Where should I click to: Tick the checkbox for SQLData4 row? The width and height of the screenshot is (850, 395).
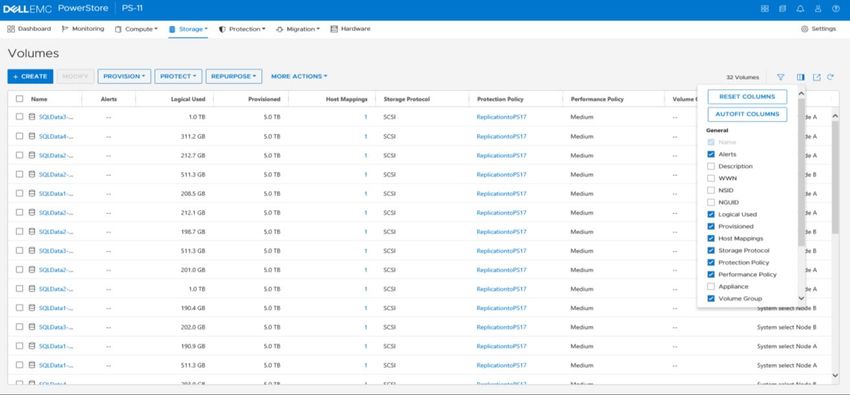click(x=20, y=136)
